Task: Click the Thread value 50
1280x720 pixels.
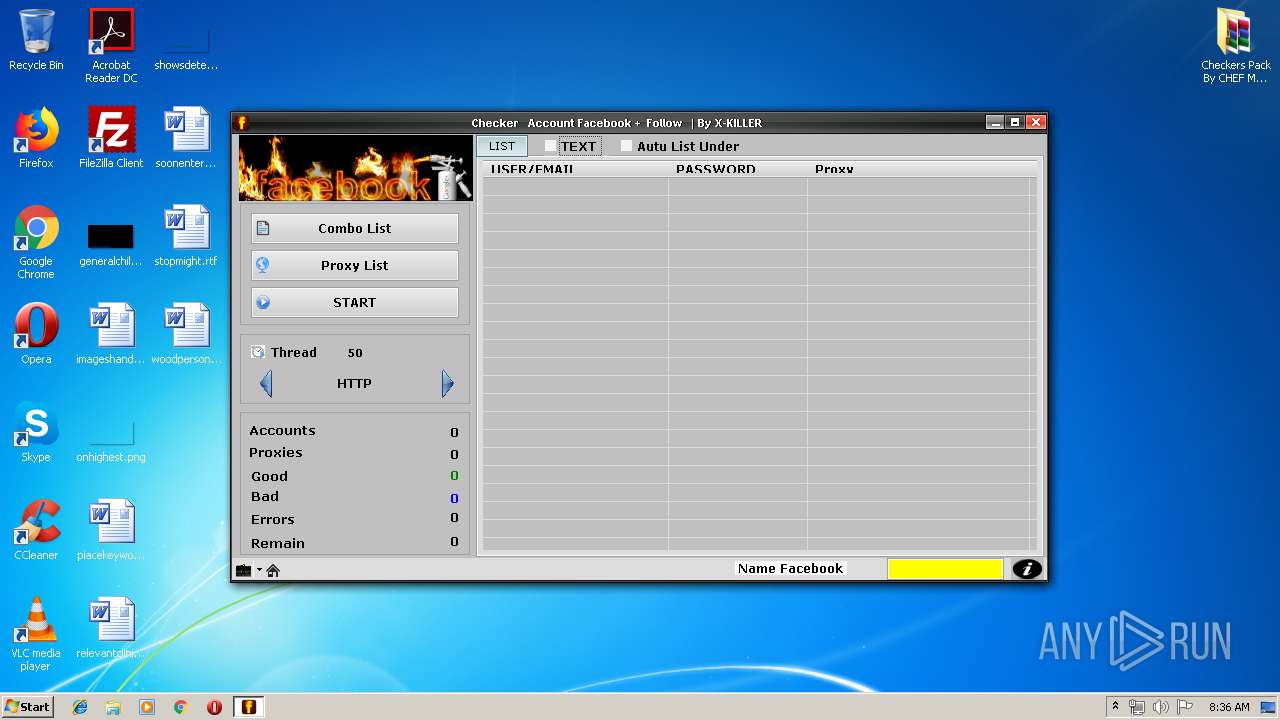Action: point(355,353)
